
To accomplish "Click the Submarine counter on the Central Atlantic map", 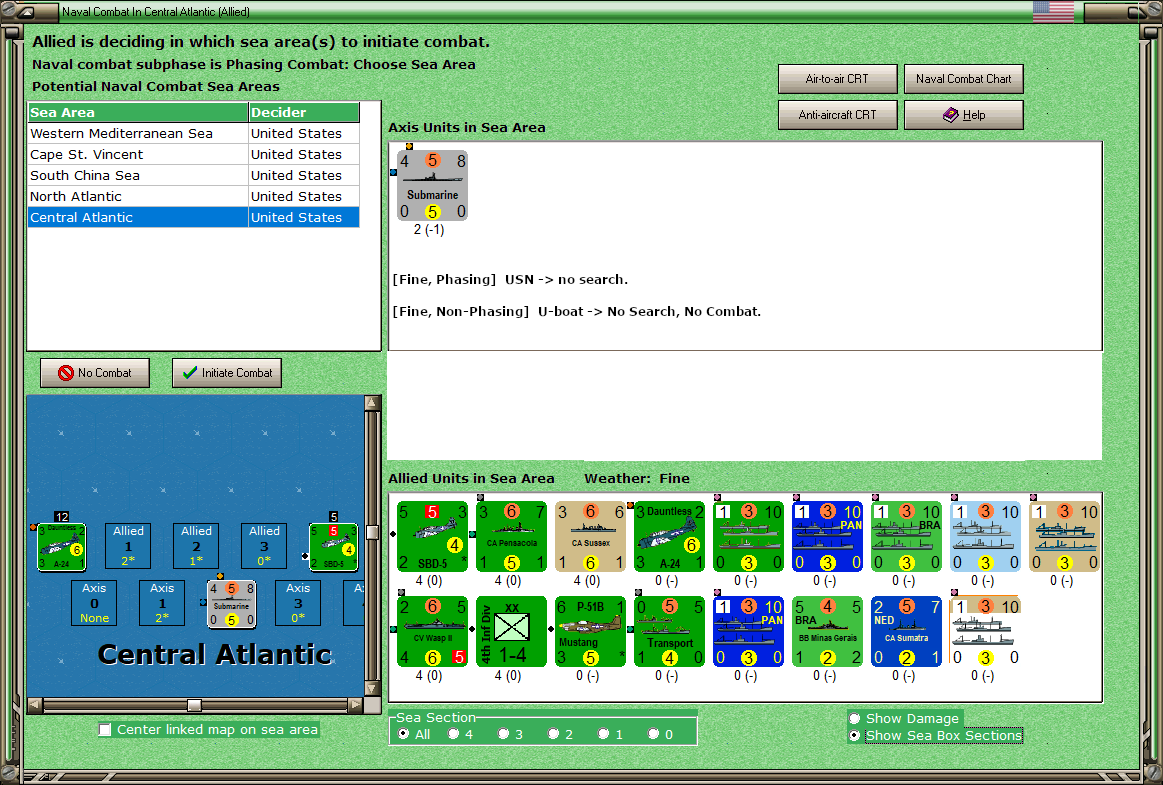I will tap(231, 603).
